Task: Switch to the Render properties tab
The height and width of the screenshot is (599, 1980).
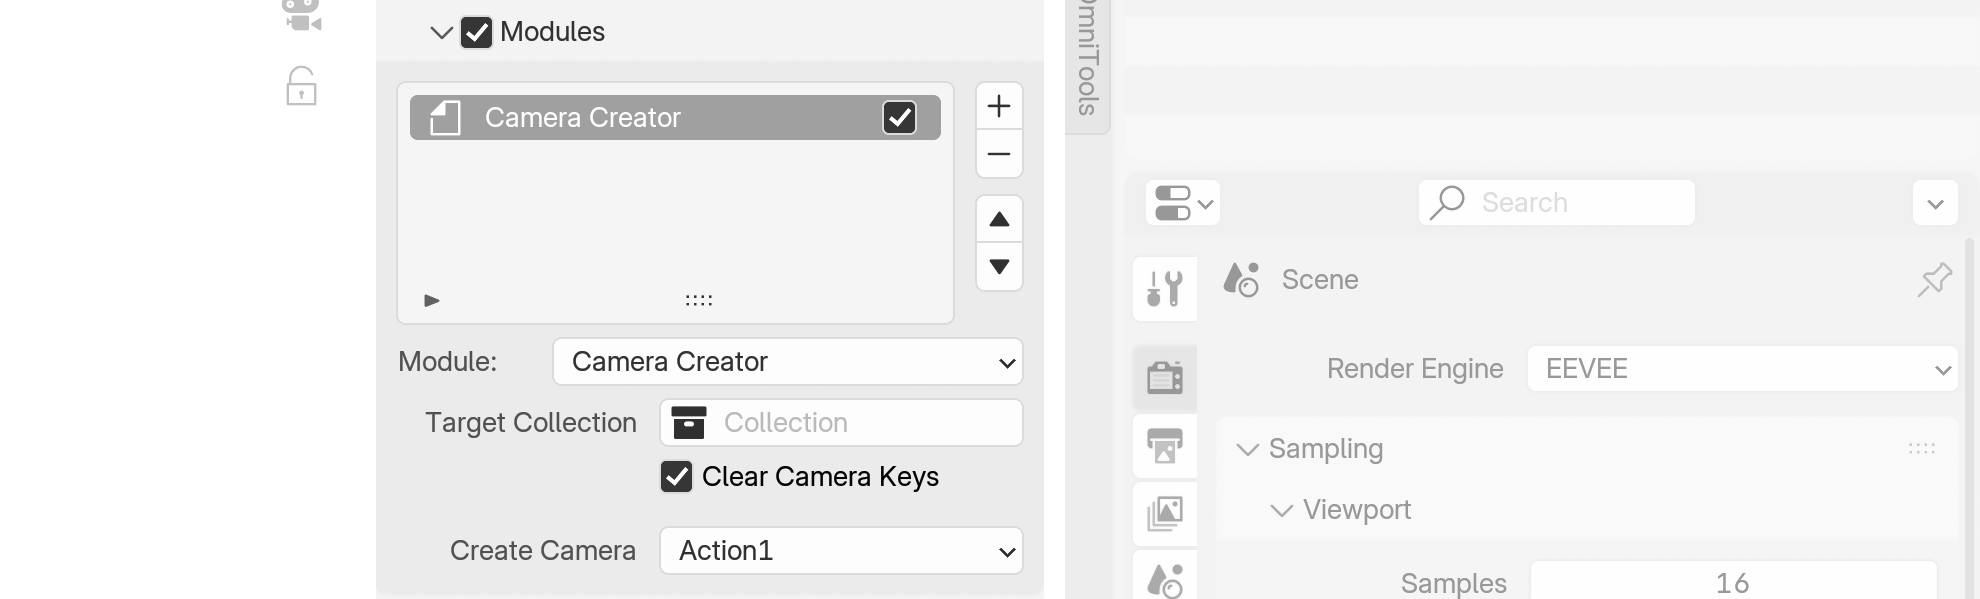Action: point(1164,377)
